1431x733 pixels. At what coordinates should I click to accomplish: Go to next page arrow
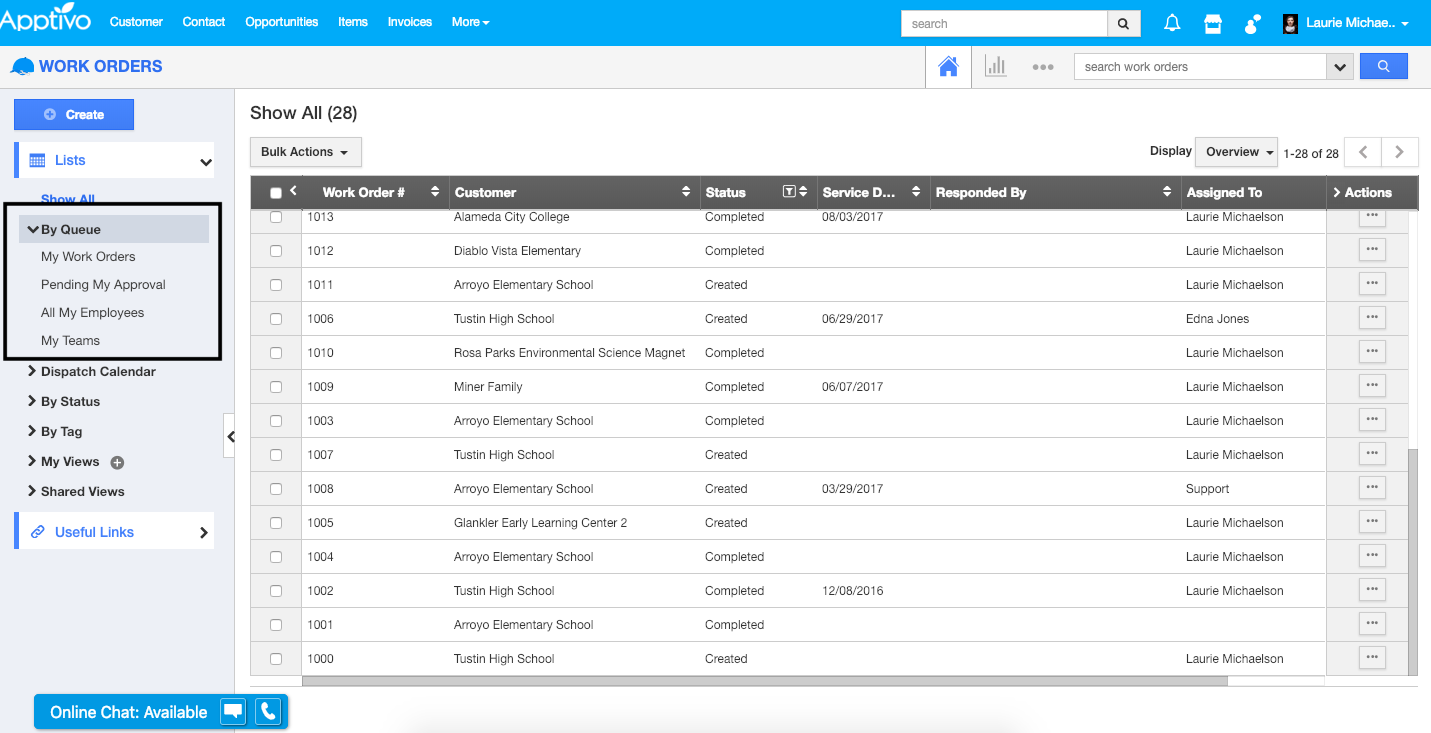1400,152
